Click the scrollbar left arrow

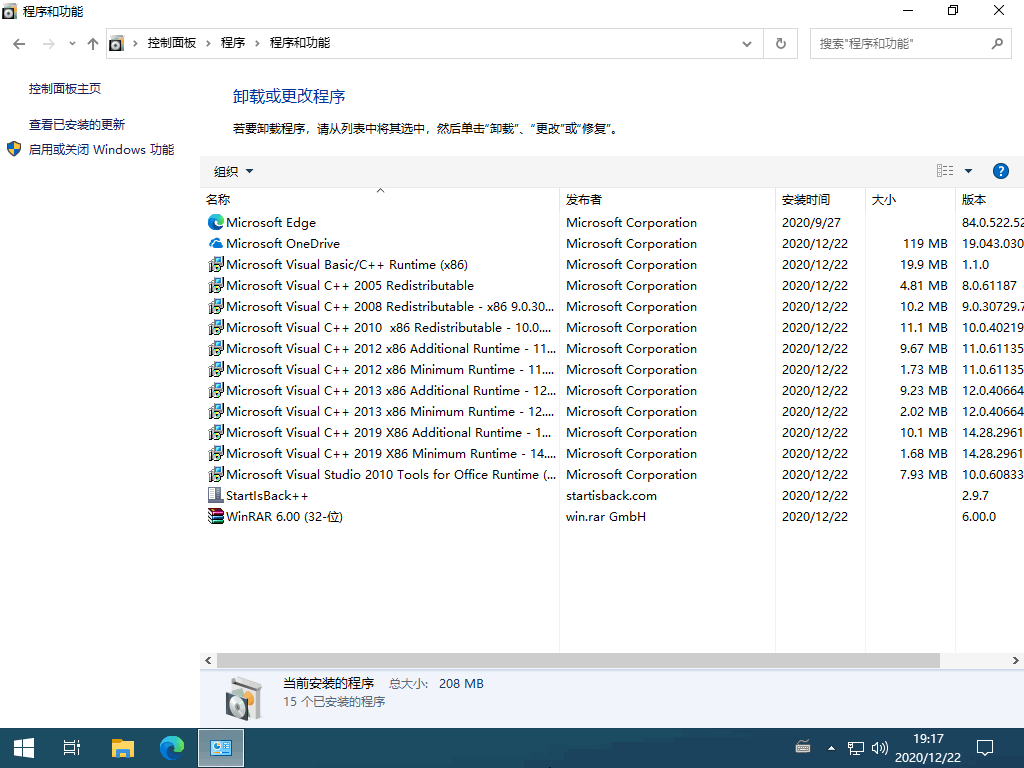point(208,661)
